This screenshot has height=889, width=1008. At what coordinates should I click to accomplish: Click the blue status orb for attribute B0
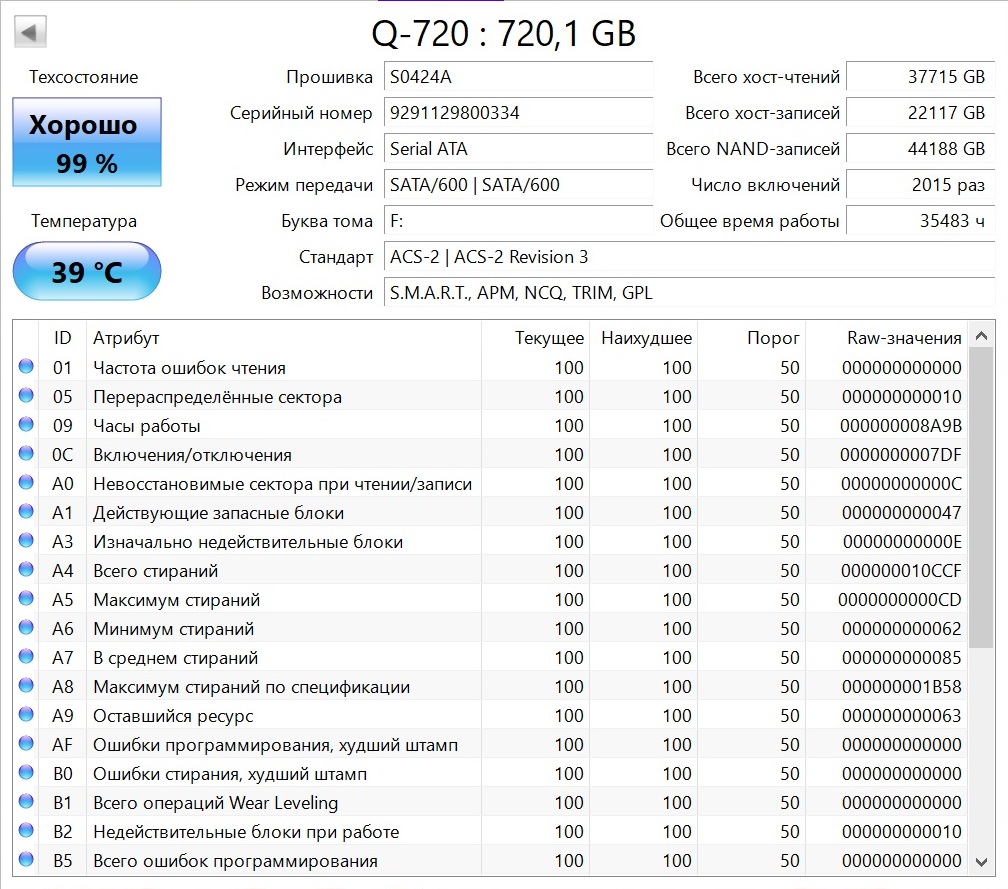click(26, 772)
